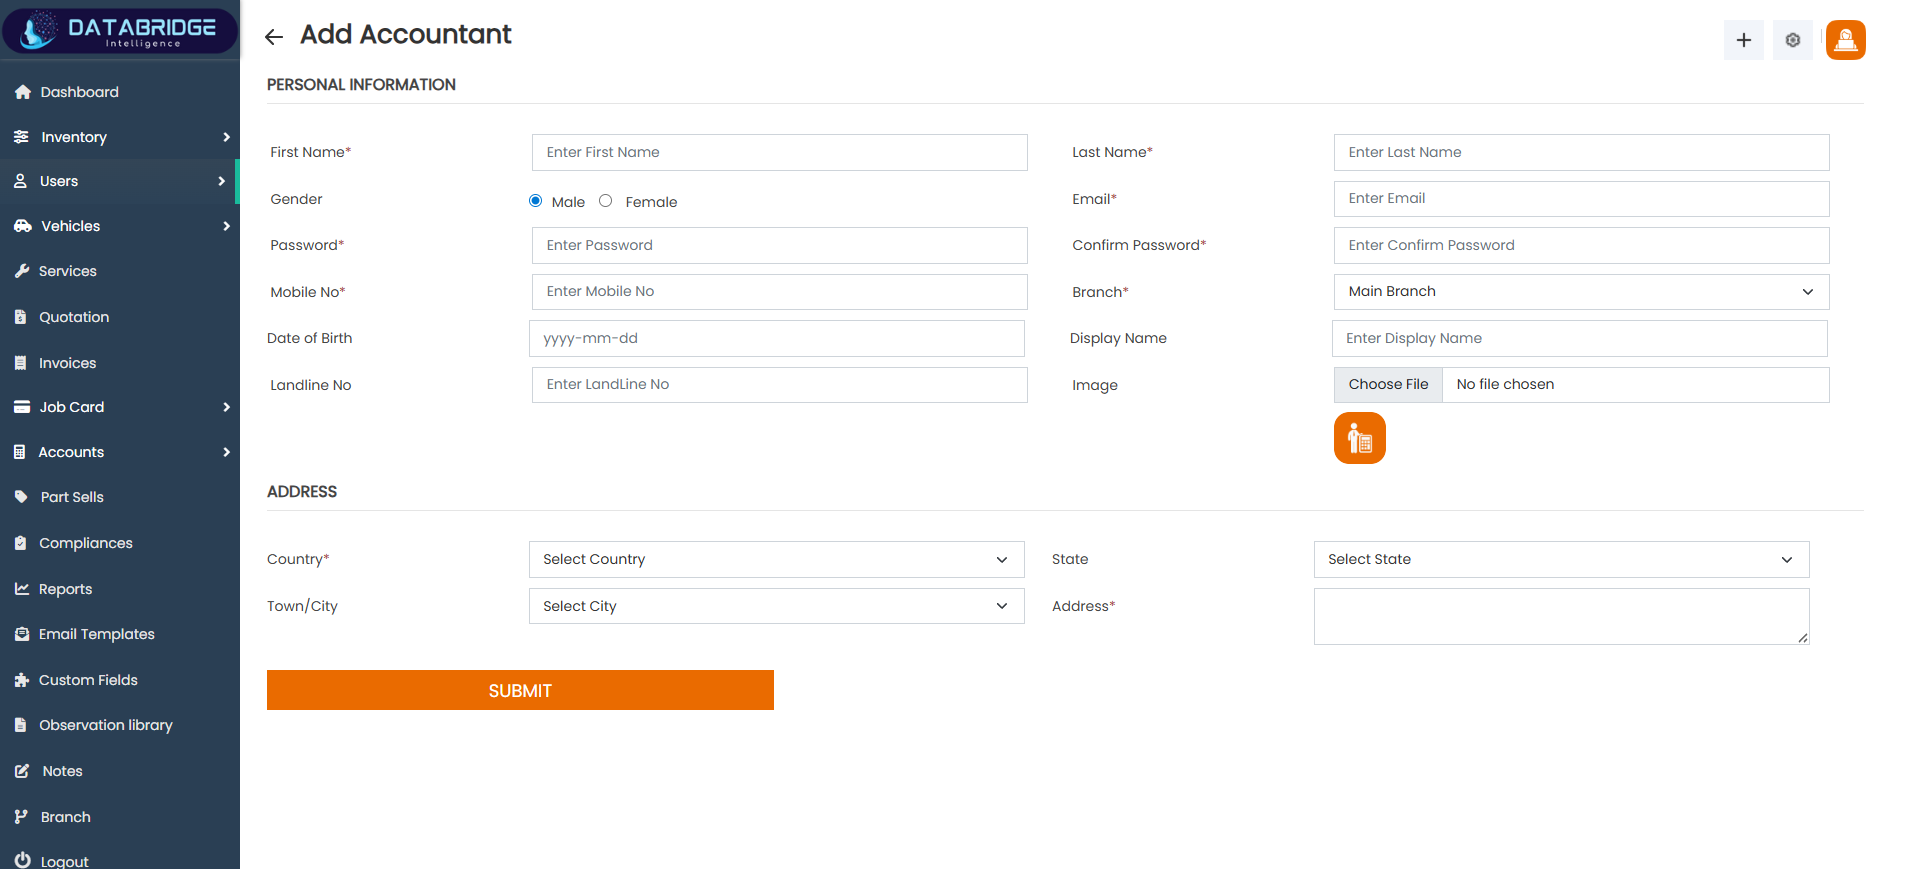Click the Invoices receipt icon
This screenshot has height=869, width=1919.
click(20, 363)
